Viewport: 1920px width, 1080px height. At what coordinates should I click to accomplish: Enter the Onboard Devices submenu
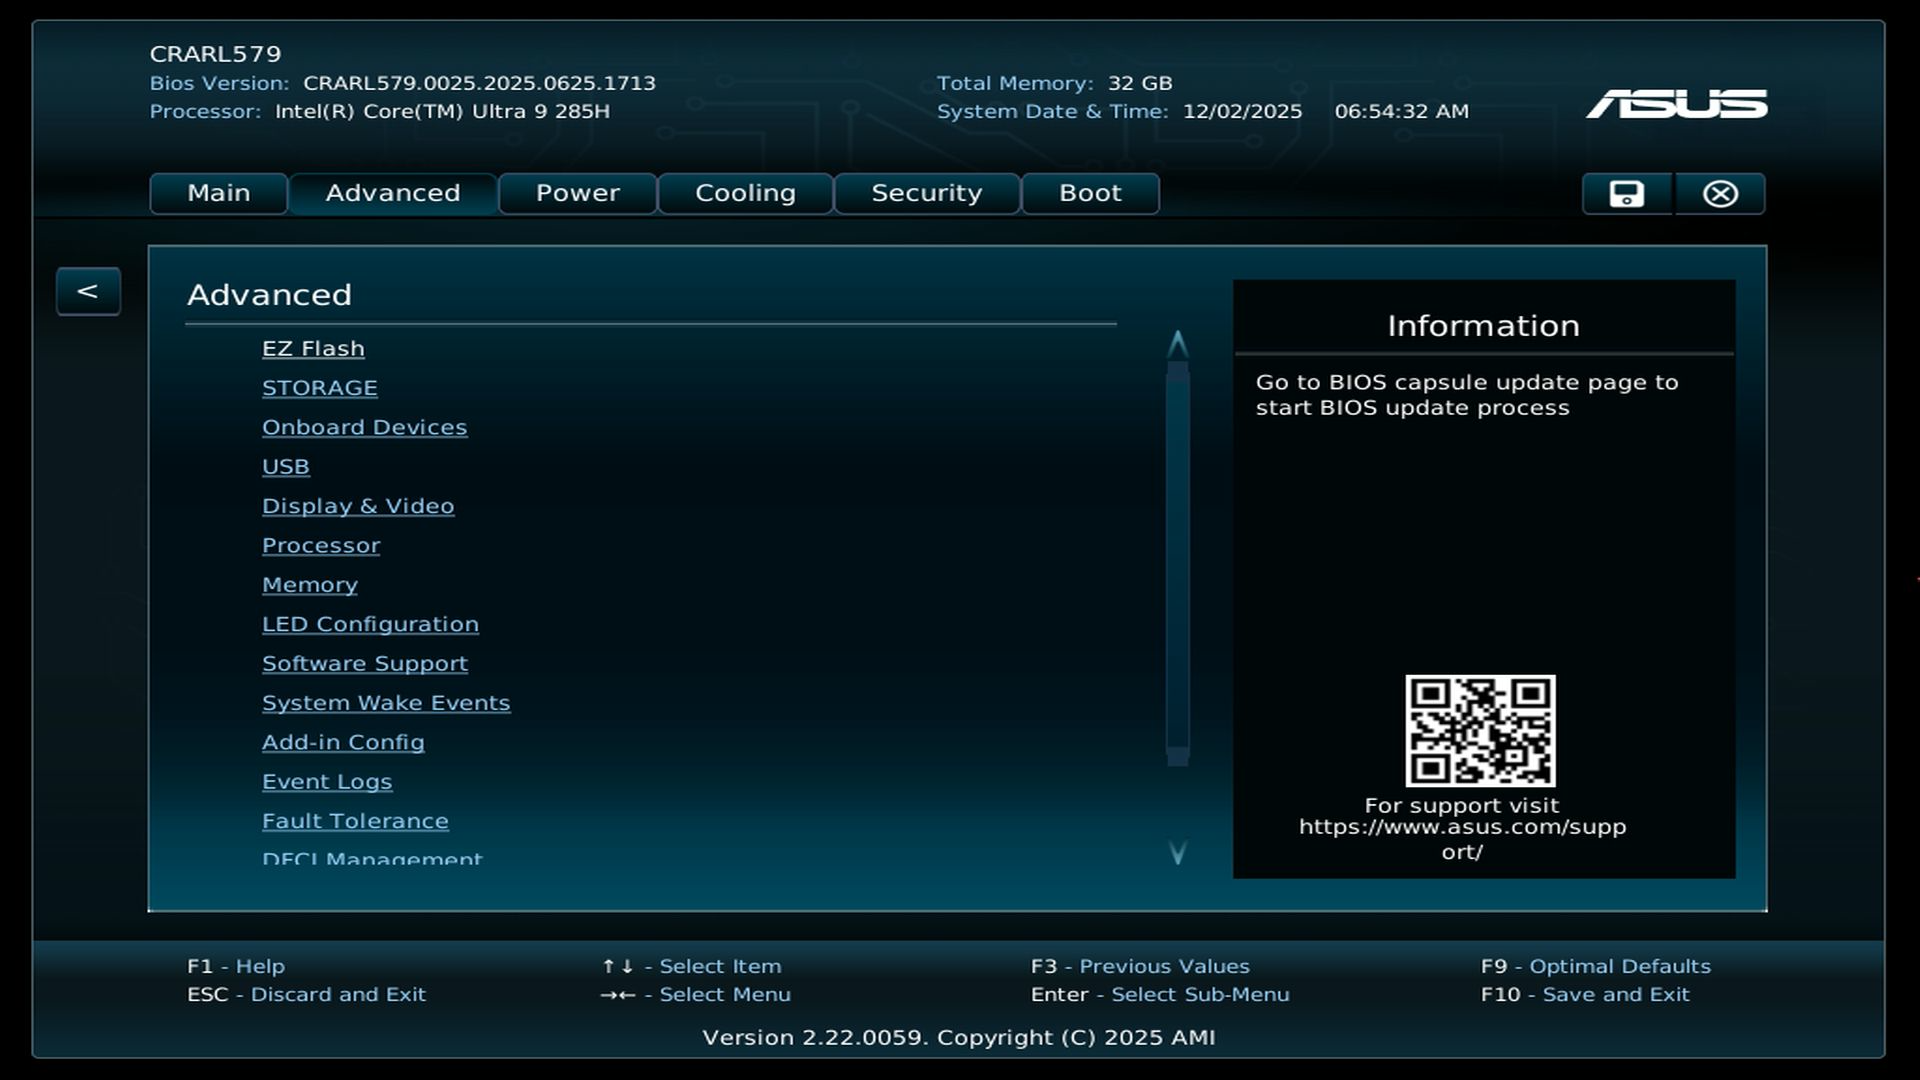(364, 428)
